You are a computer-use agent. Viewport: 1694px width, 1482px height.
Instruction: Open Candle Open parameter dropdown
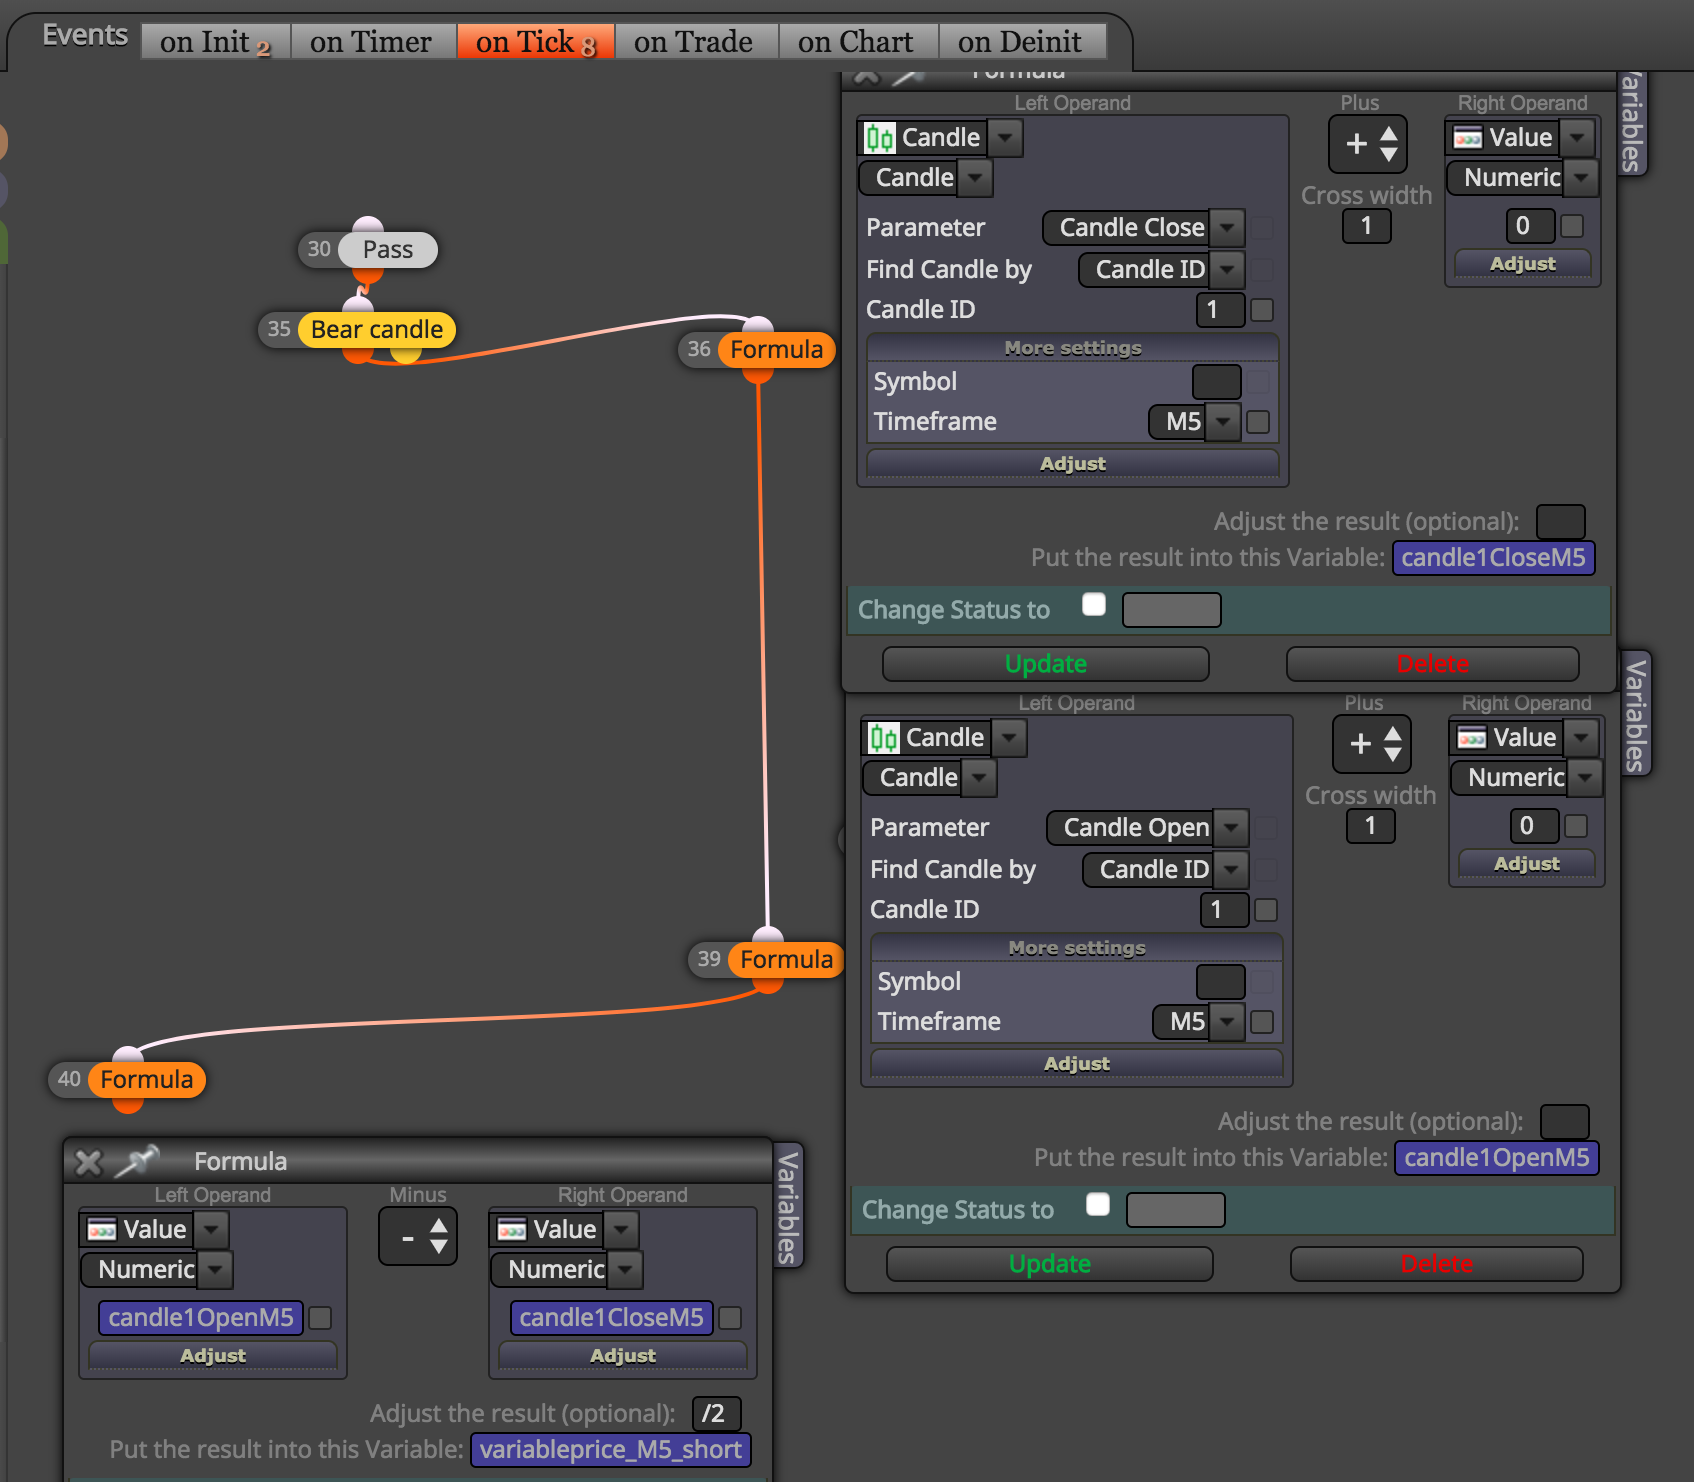coord(1148,828)
